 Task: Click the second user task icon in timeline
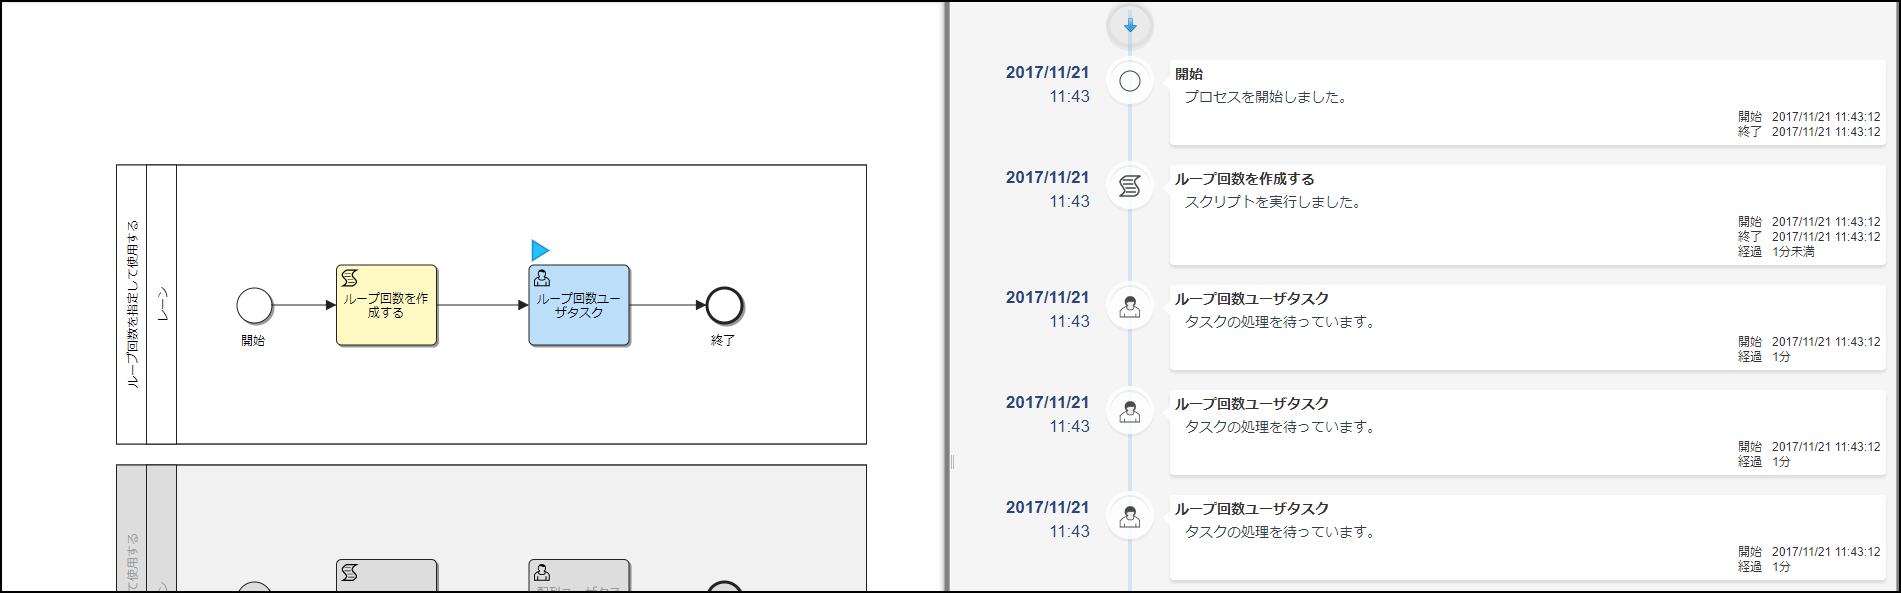click(1130, 412)
